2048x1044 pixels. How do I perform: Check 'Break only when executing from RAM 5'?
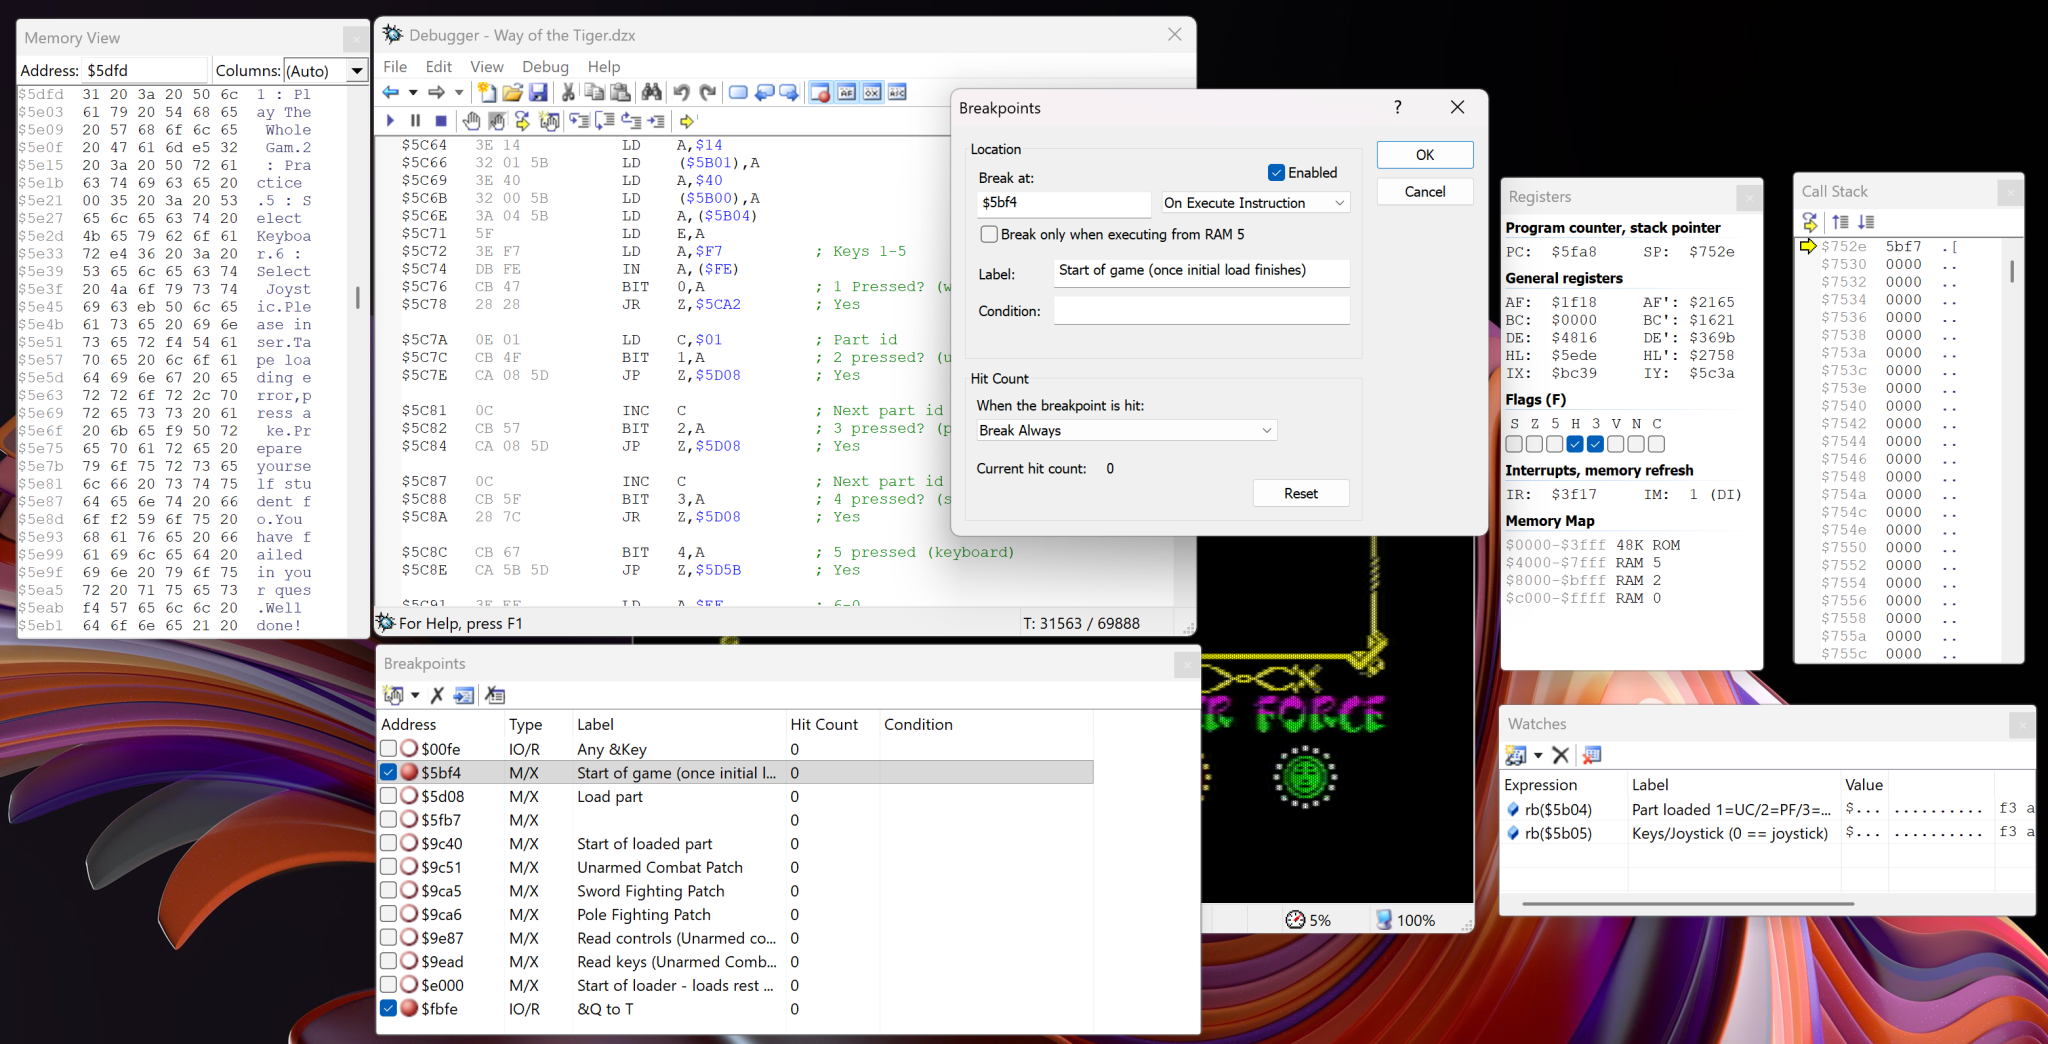point(989,234)
